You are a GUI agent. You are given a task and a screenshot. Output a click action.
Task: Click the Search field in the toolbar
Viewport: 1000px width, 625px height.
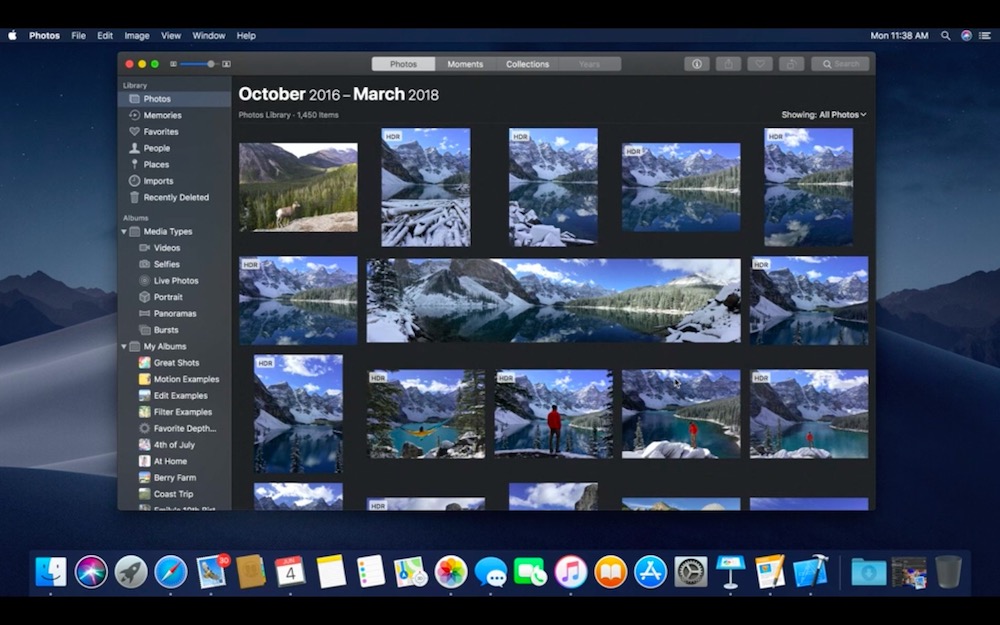tap(840, 64)
